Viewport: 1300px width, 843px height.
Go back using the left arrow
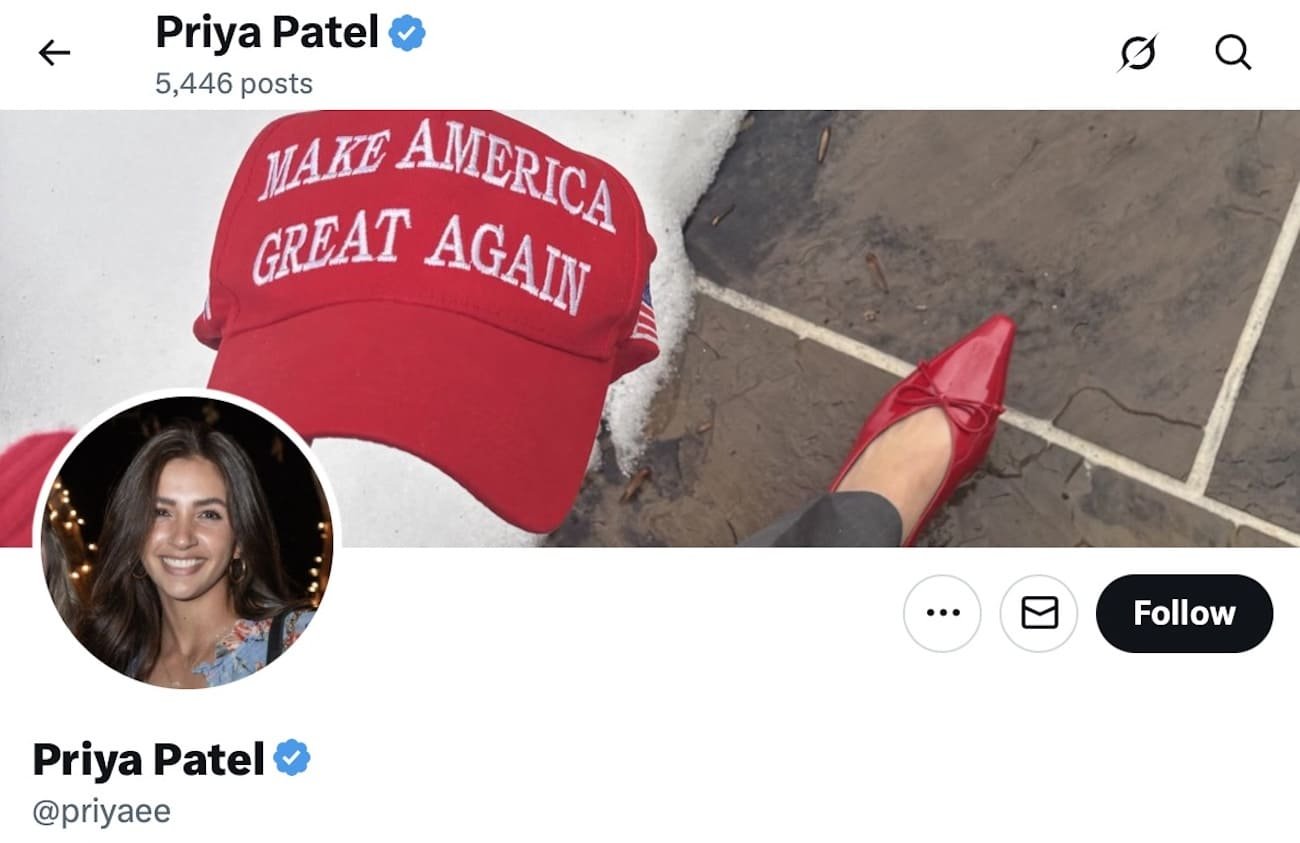(x=54, y=53)
